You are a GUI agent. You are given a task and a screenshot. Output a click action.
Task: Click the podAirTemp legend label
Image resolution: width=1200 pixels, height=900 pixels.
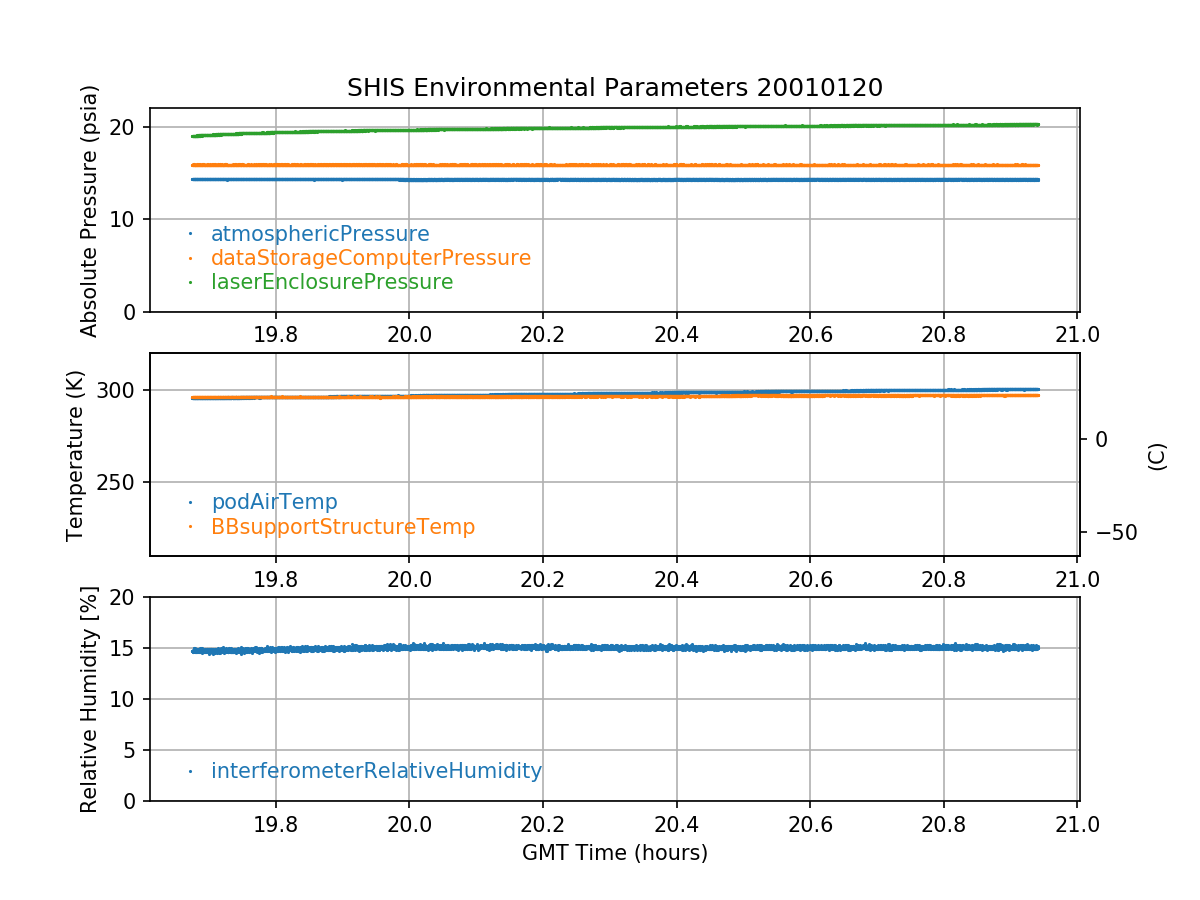[274, 502]
